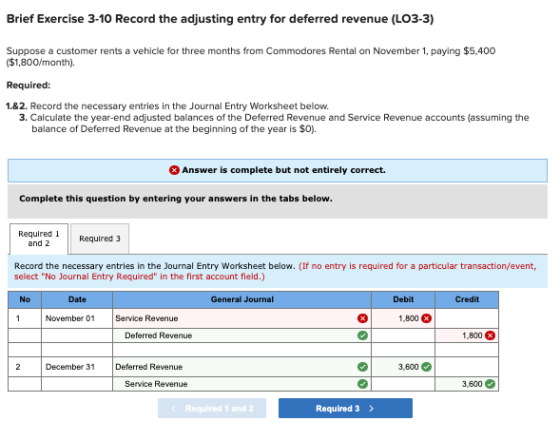Image resolution: width=560 pixels, height=440 pixels.
Task: Select the entry 1 Deferred Revenue account field
Action: click(x=242, y=335)
